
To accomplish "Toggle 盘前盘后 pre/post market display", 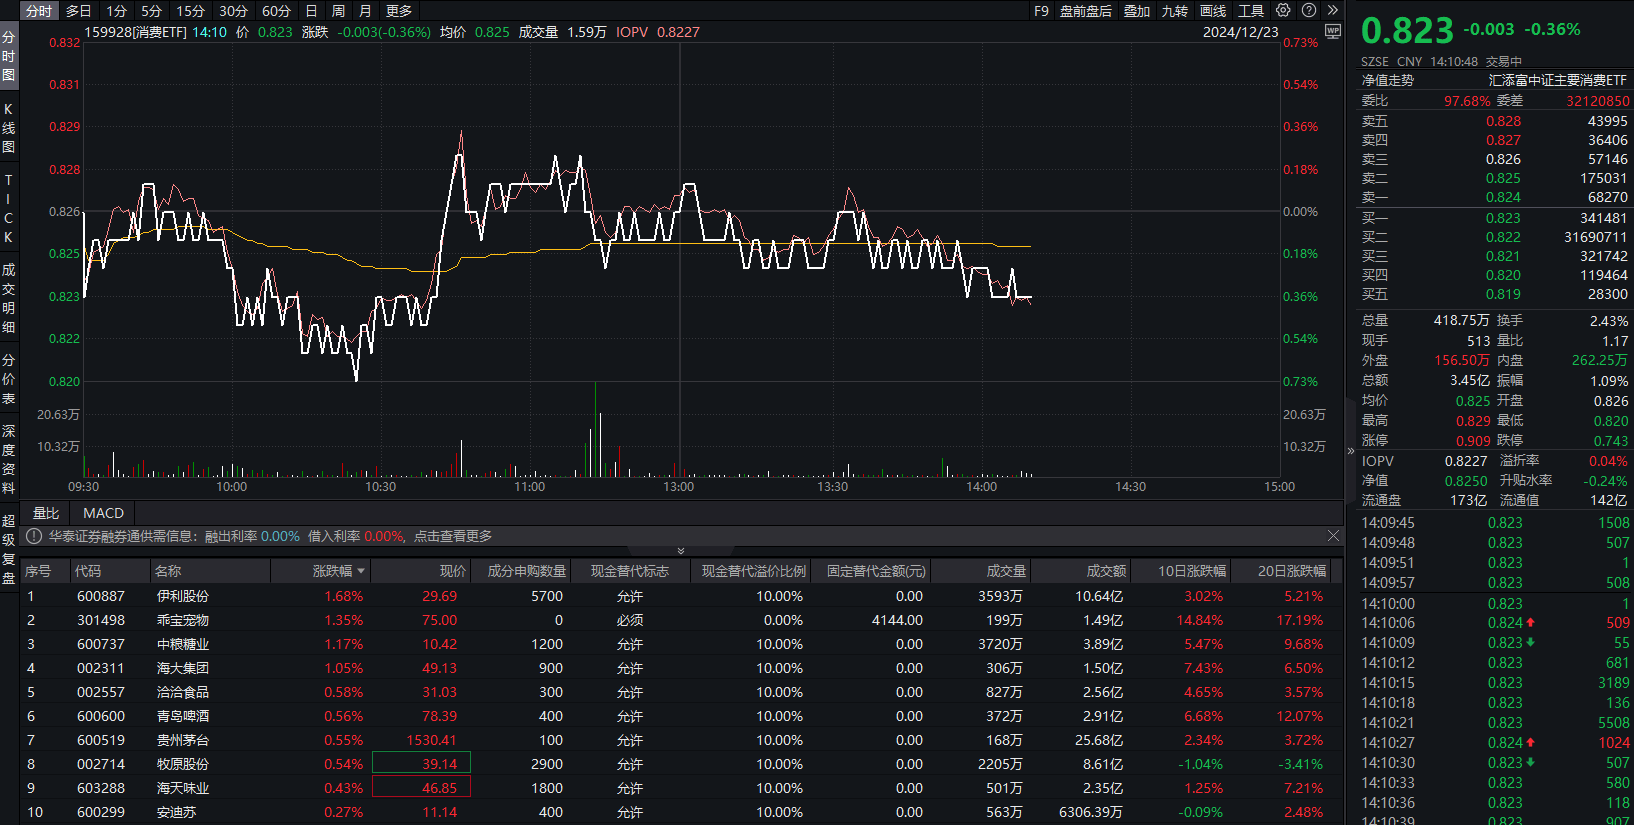I will 1086,11.
